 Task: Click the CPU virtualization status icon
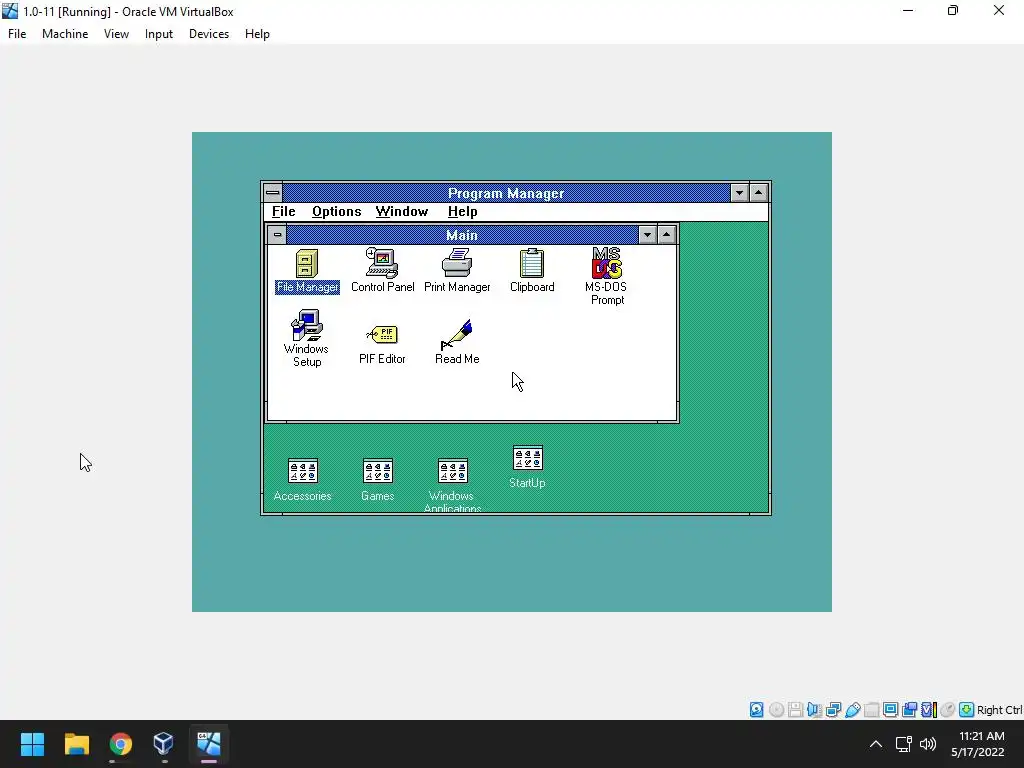(928, 710)
